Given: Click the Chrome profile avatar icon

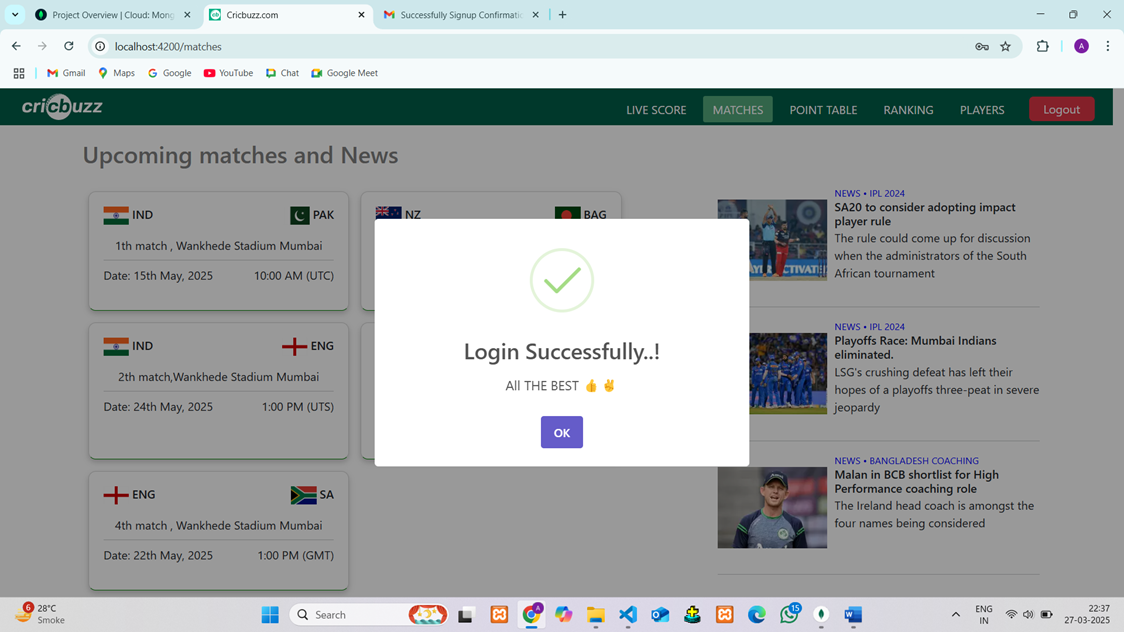Looking at the screenshot, I should point(1081,46).
